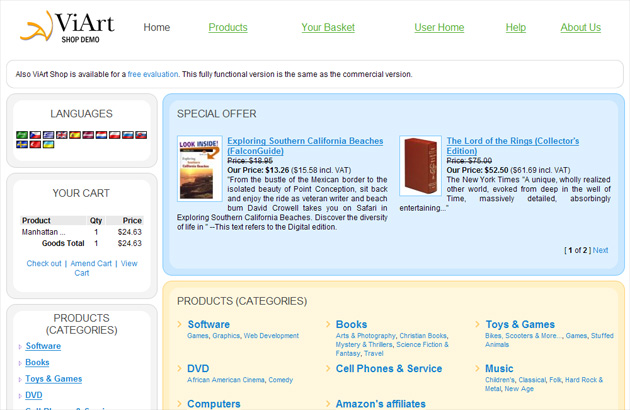Image resolution: width=630 pixels, height=410 pixels.
Task: Open the Southern California Beaches book thumbnail
Action: click(200, 168)
